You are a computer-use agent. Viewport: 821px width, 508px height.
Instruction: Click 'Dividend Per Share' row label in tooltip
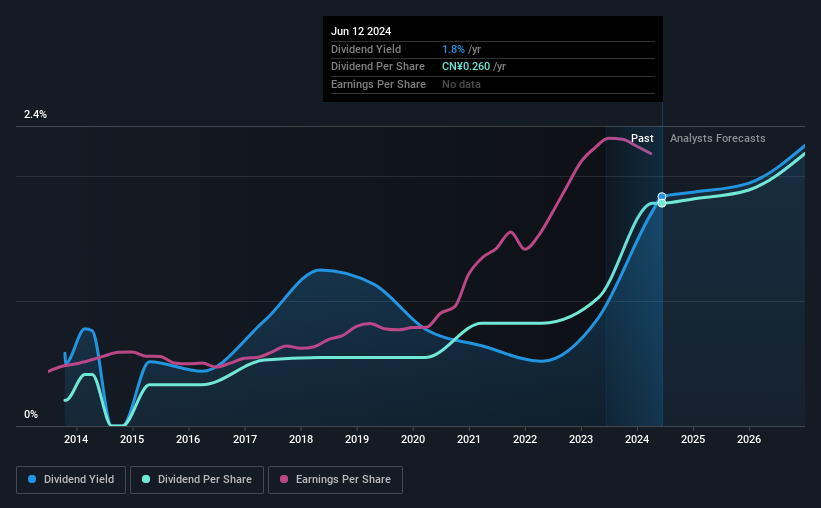coord(378,67)
